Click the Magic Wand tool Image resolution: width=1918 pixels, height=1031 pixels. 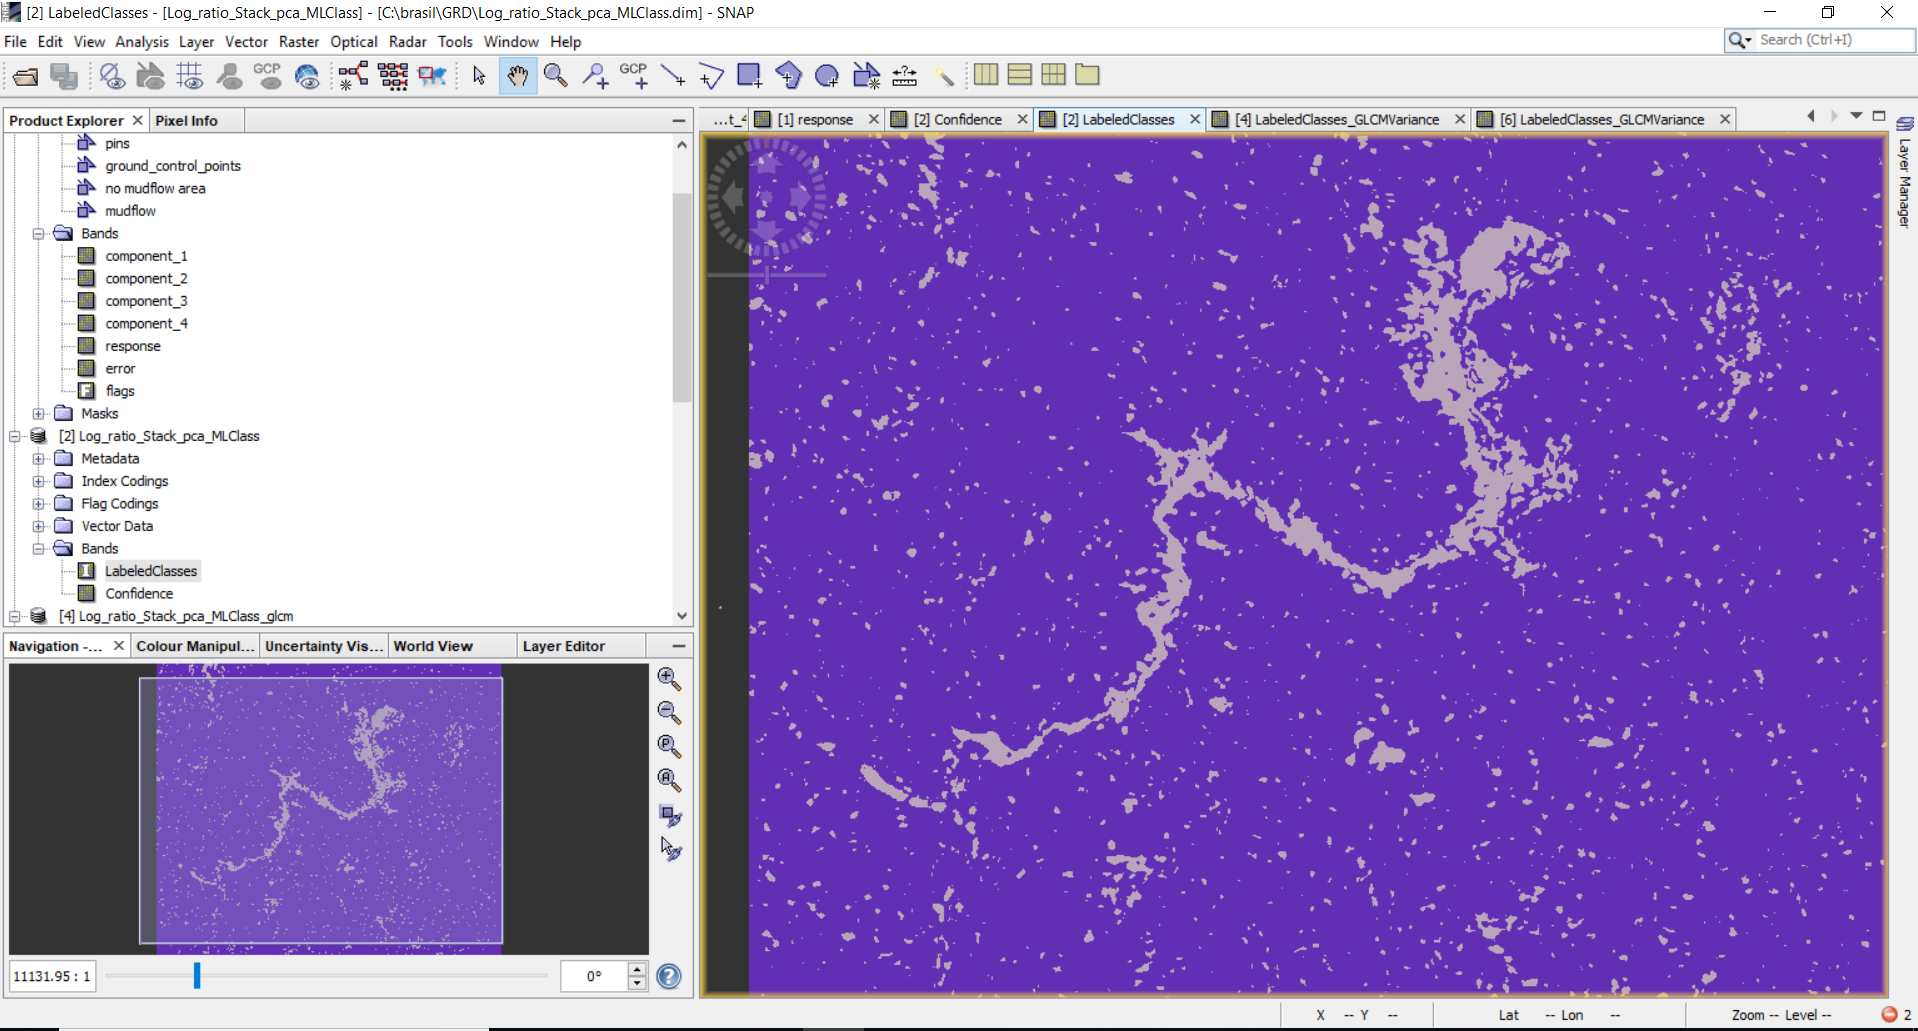point(944,76)
